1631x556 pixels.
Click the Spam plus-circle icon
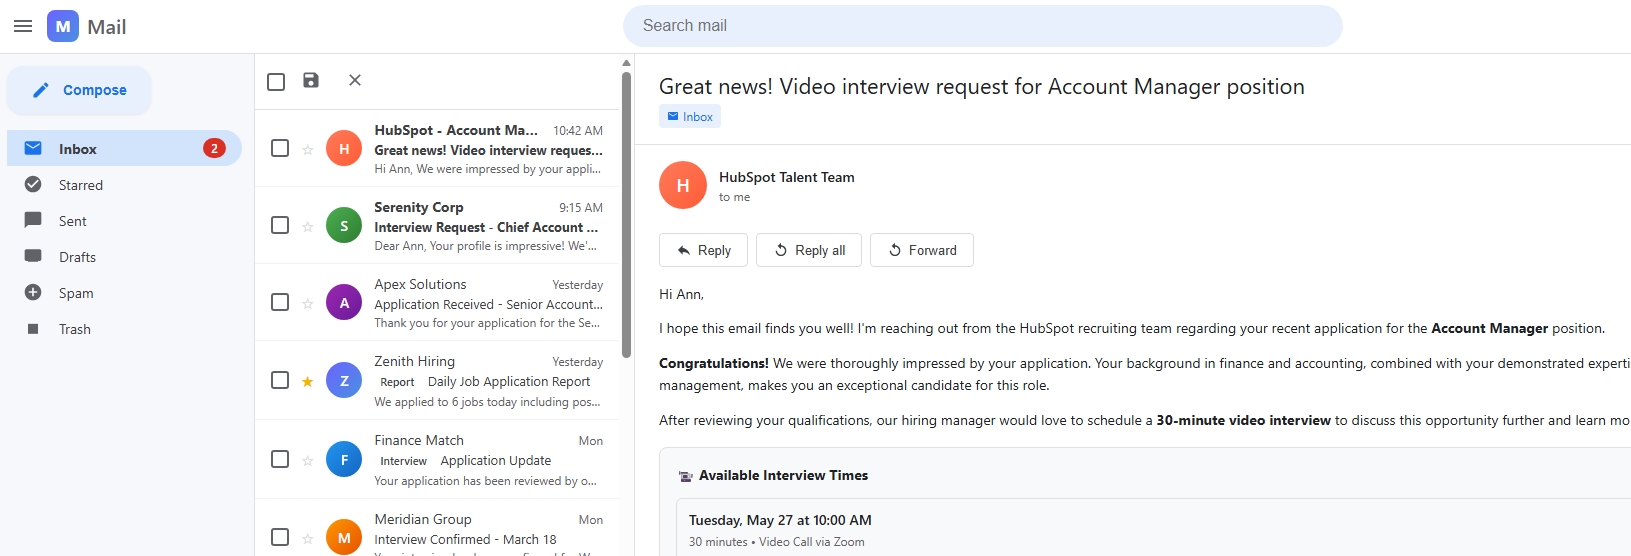[x=33, y=292]
